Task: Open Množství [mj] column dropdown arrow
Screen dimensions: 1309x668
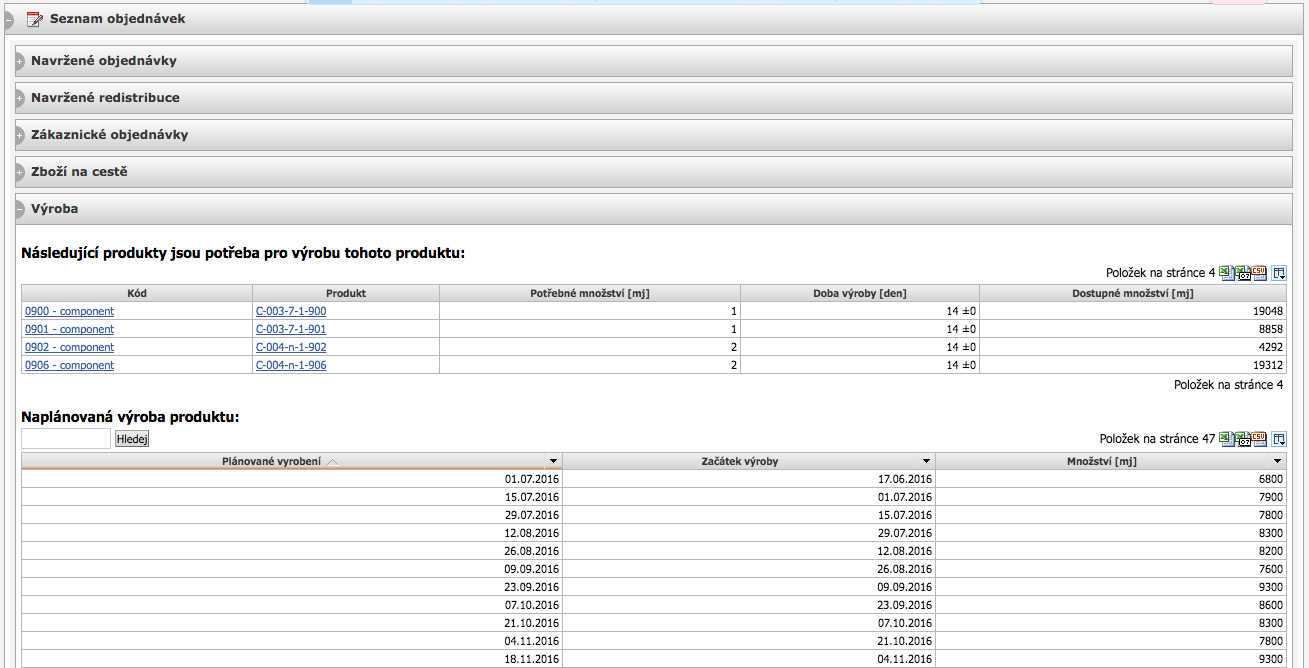Action: click(x=1278, y=461)
